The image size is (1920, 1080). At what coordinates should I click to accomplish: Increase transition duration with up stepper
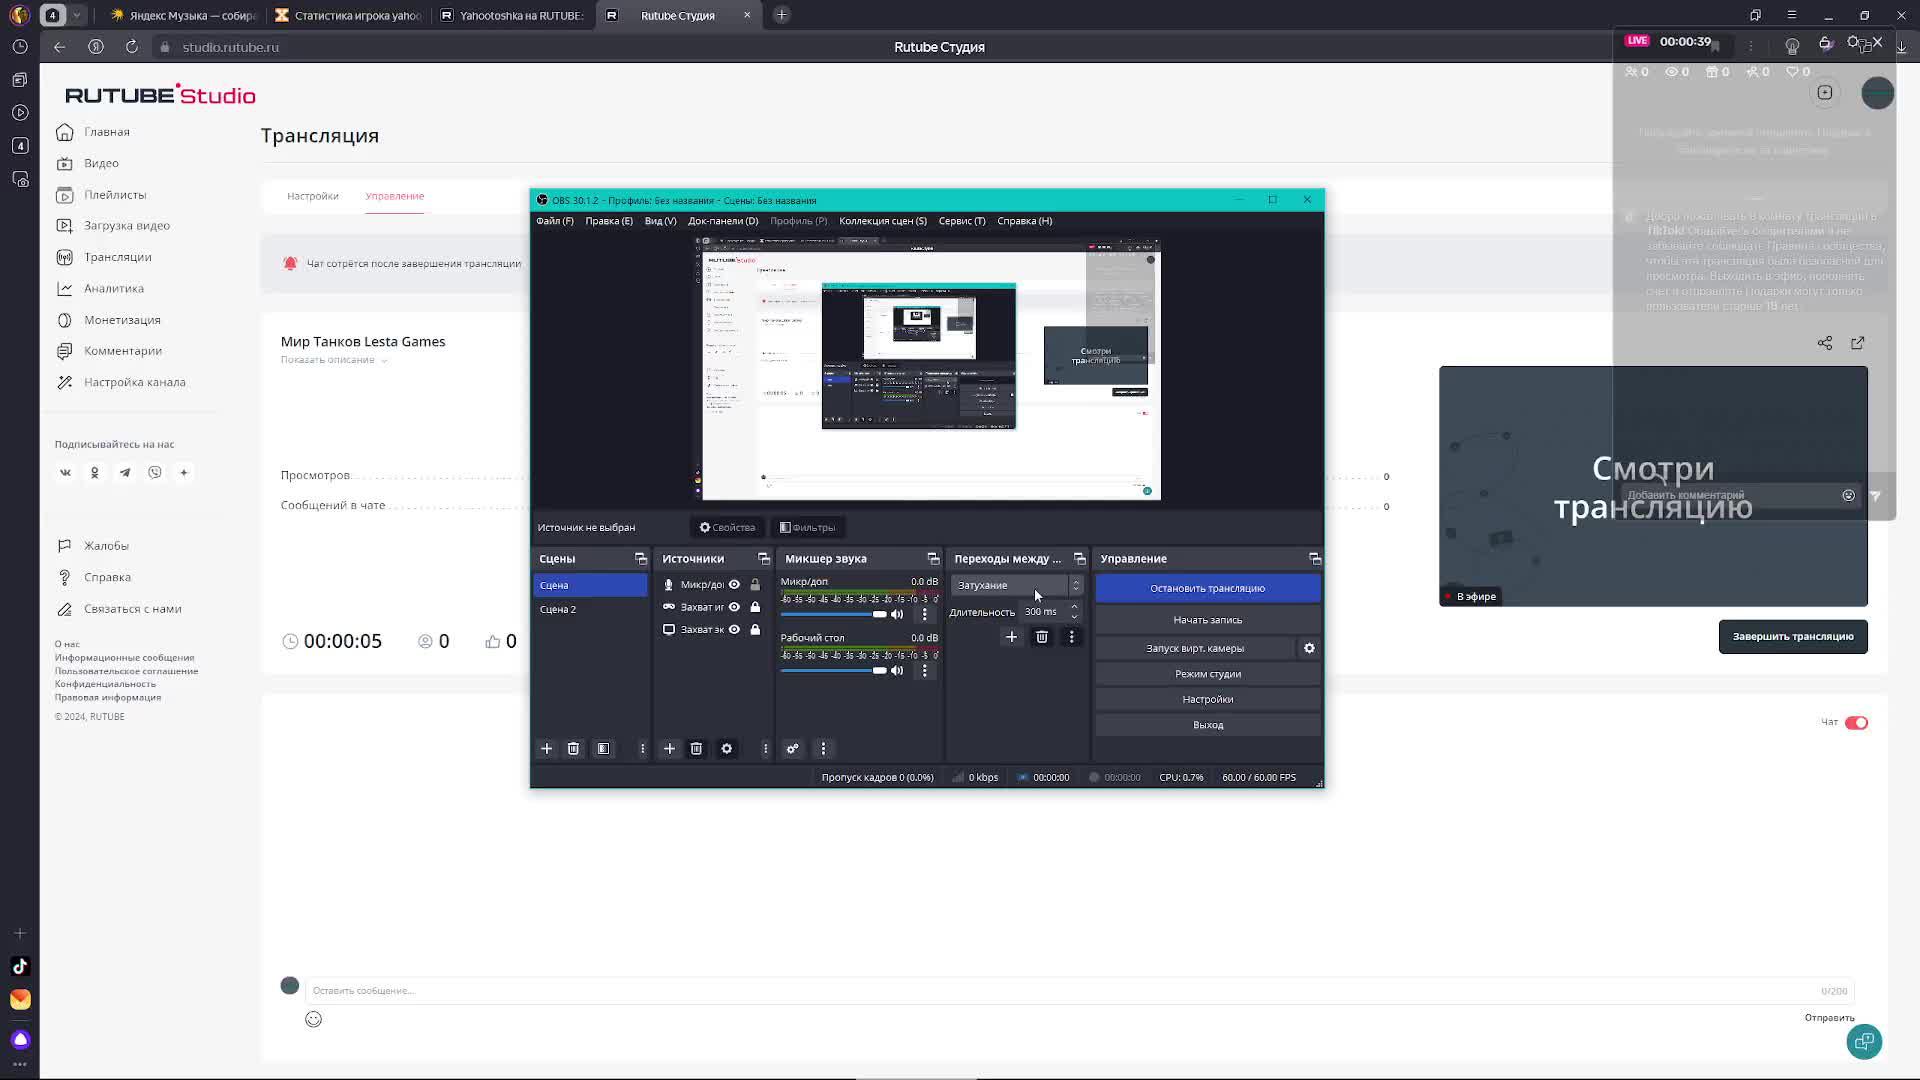point(1074,606)
